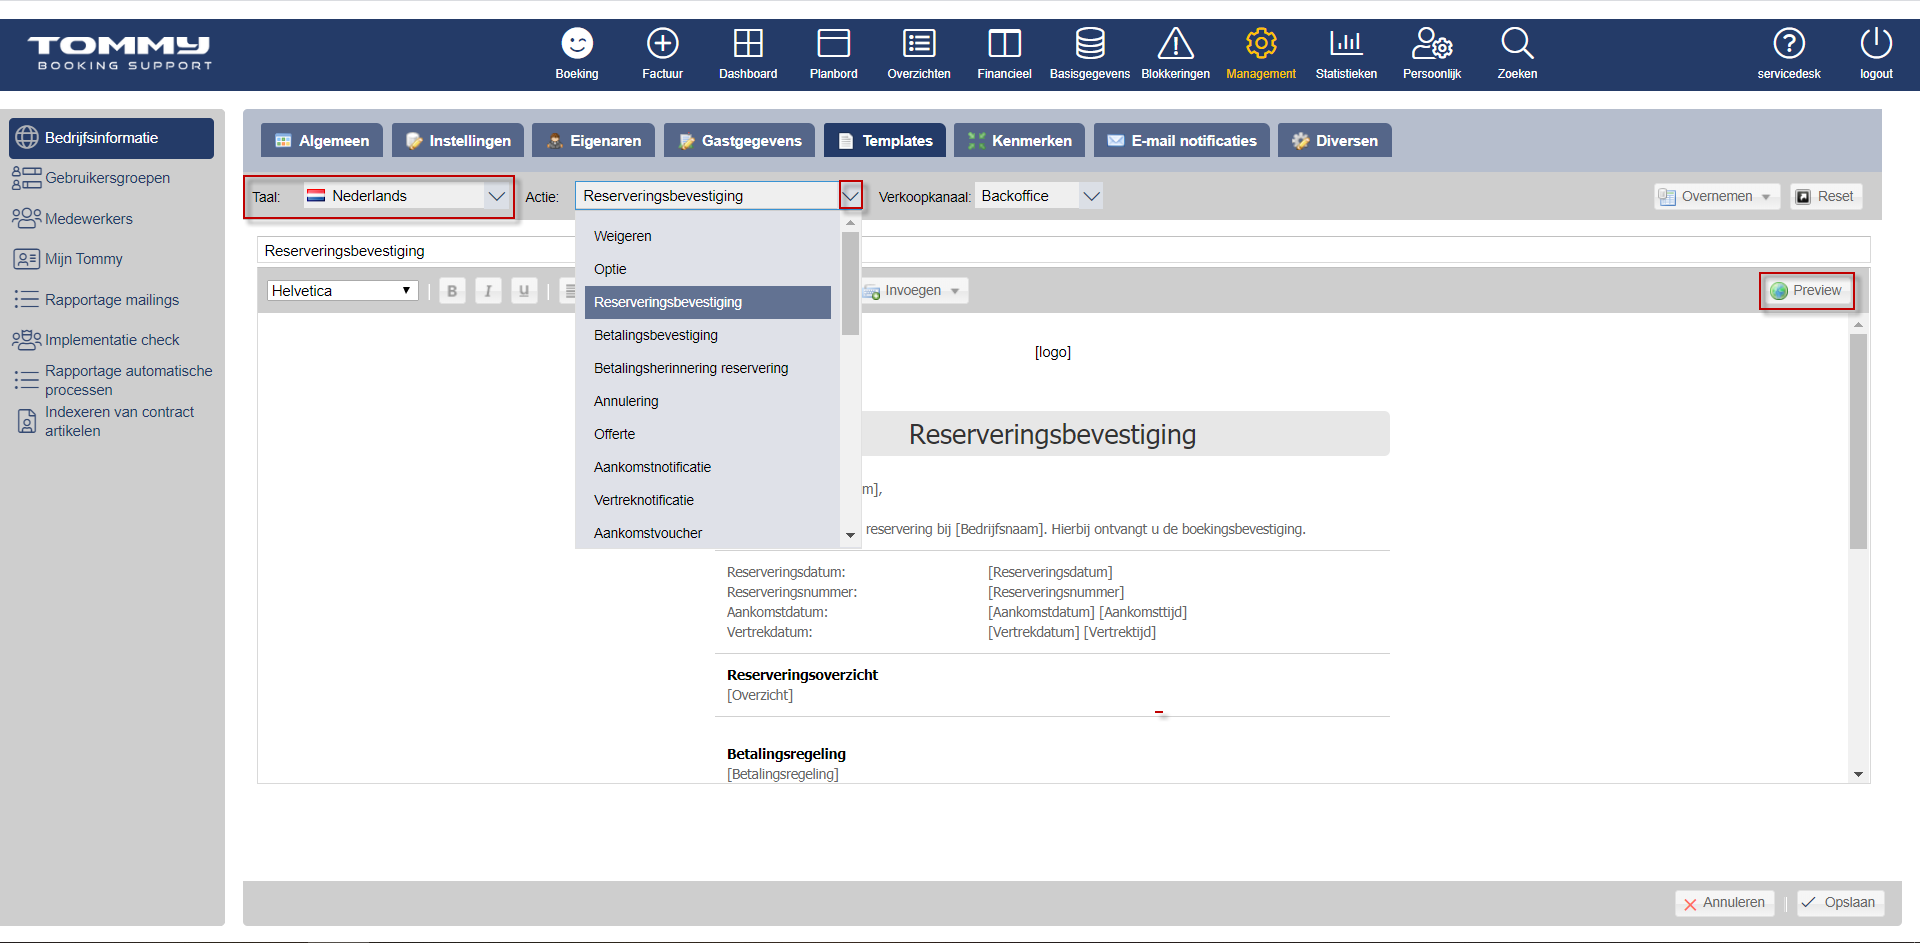Open the Verkoopkanaal Backoffice dropdown

[1039, 196]
